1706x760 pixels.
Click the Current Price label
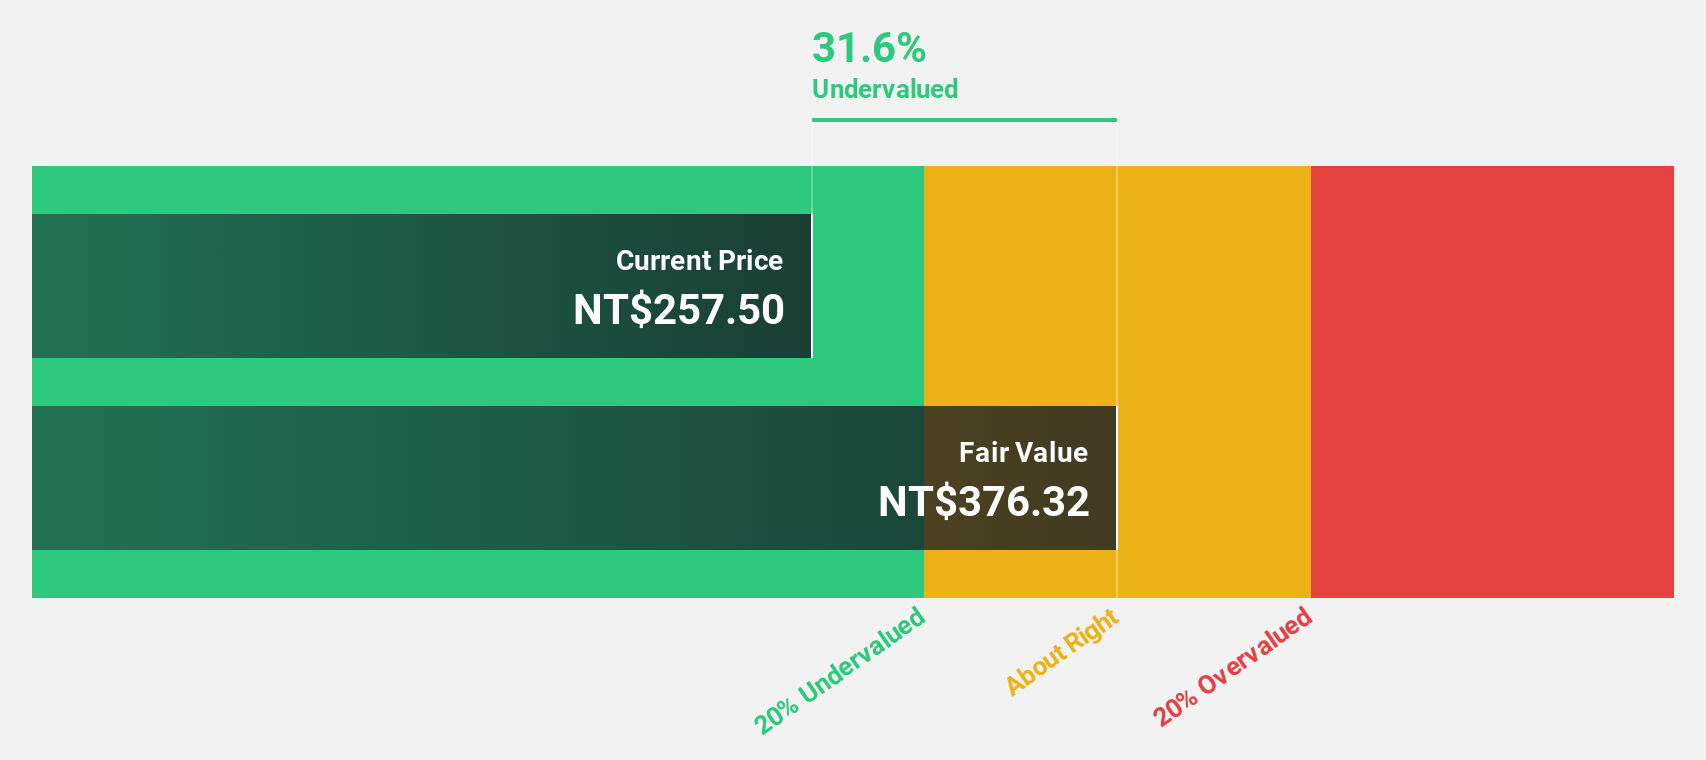point(699,261)
